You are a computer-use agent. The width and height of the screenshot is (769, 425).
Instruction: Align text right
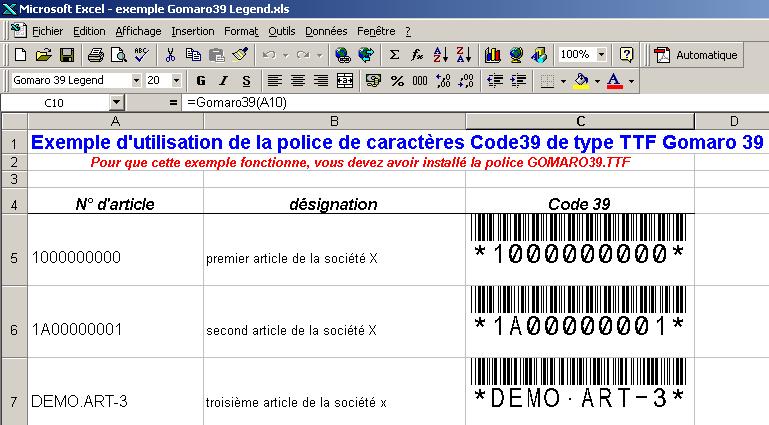click(321, 80)
